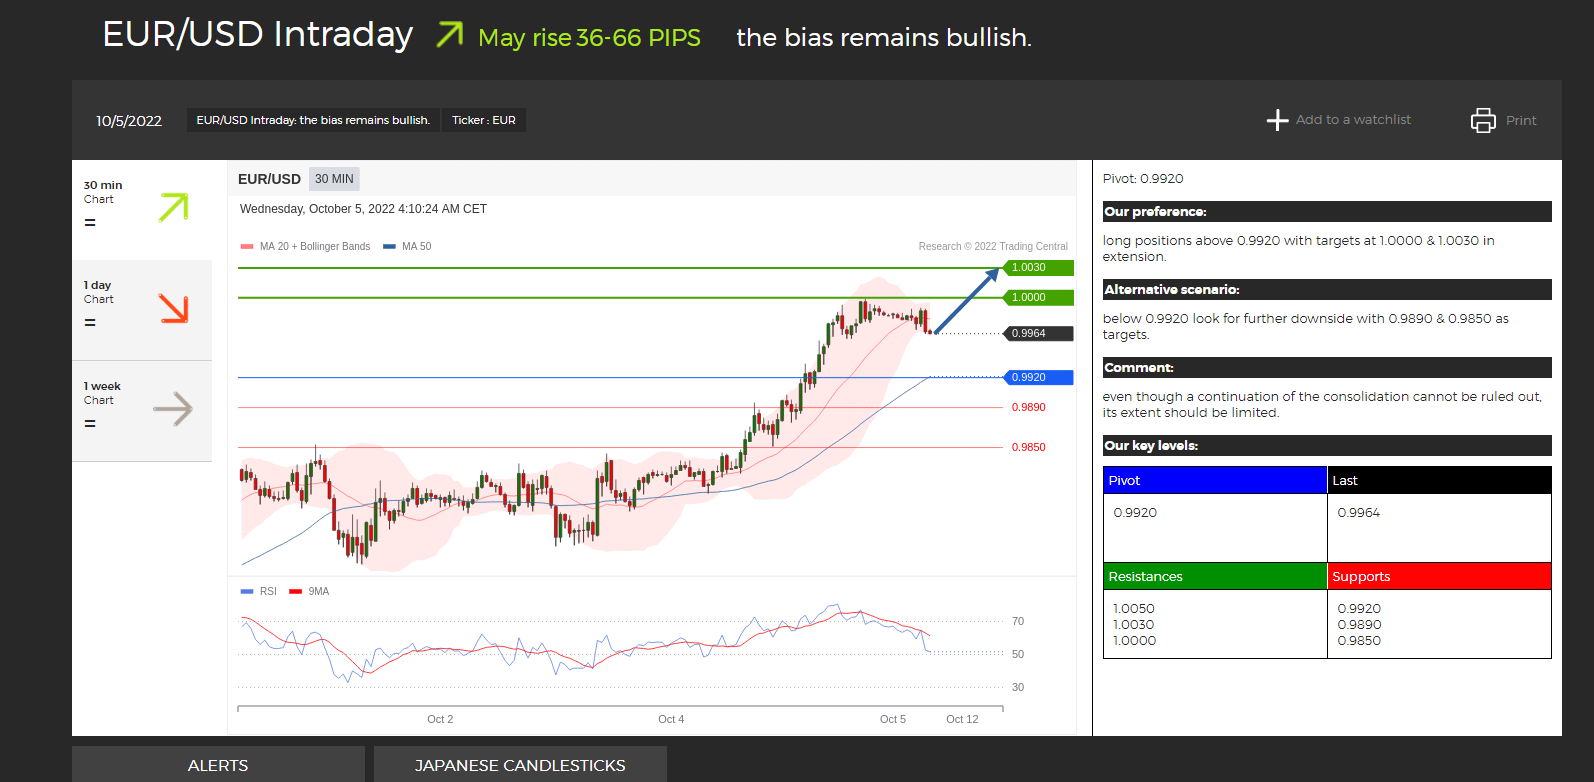Click the Our key levels heading
1594x782 pixels.
[x=1327, y=446]
